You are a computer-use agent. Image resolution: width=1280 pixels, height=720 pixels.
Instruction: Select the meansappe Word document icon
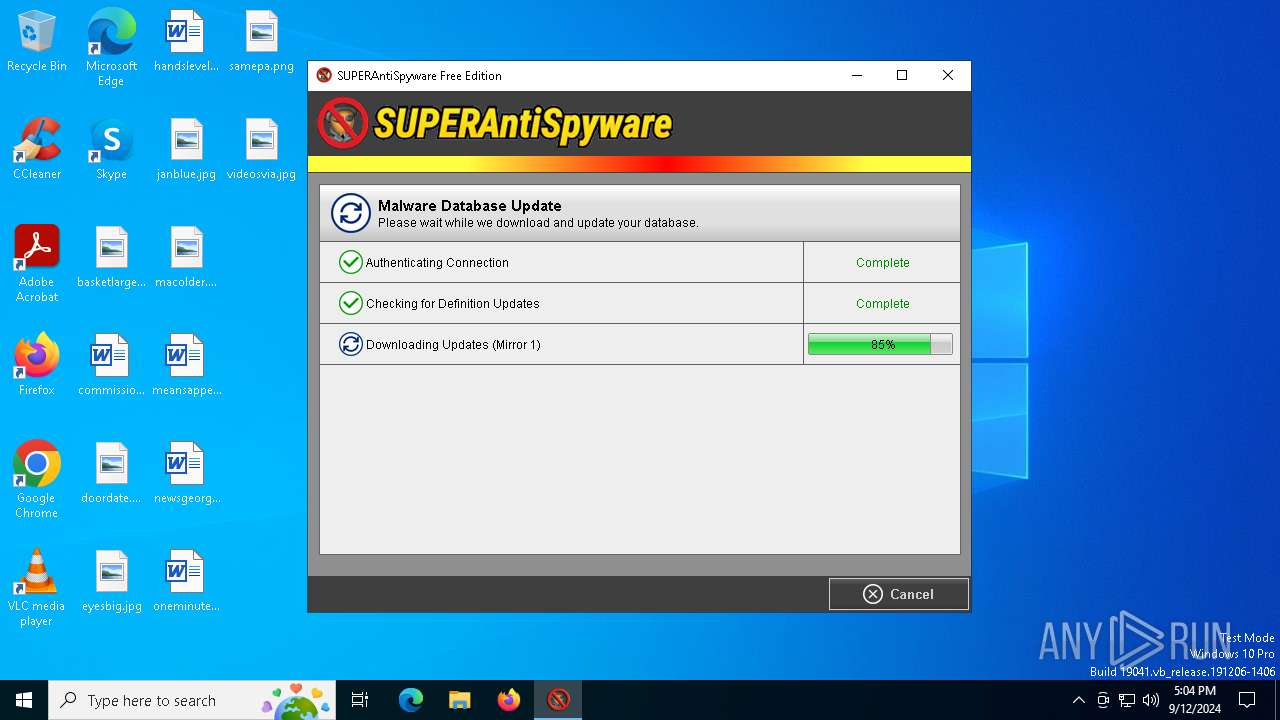tap(186, 365)
